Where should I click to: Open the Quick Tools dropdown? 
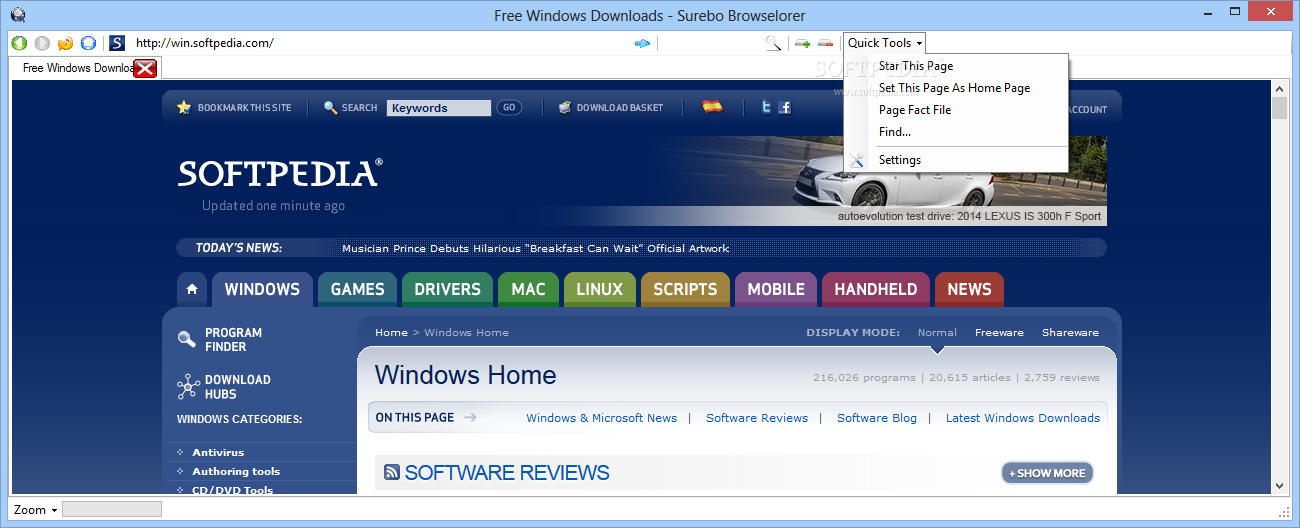click(885, 43)
